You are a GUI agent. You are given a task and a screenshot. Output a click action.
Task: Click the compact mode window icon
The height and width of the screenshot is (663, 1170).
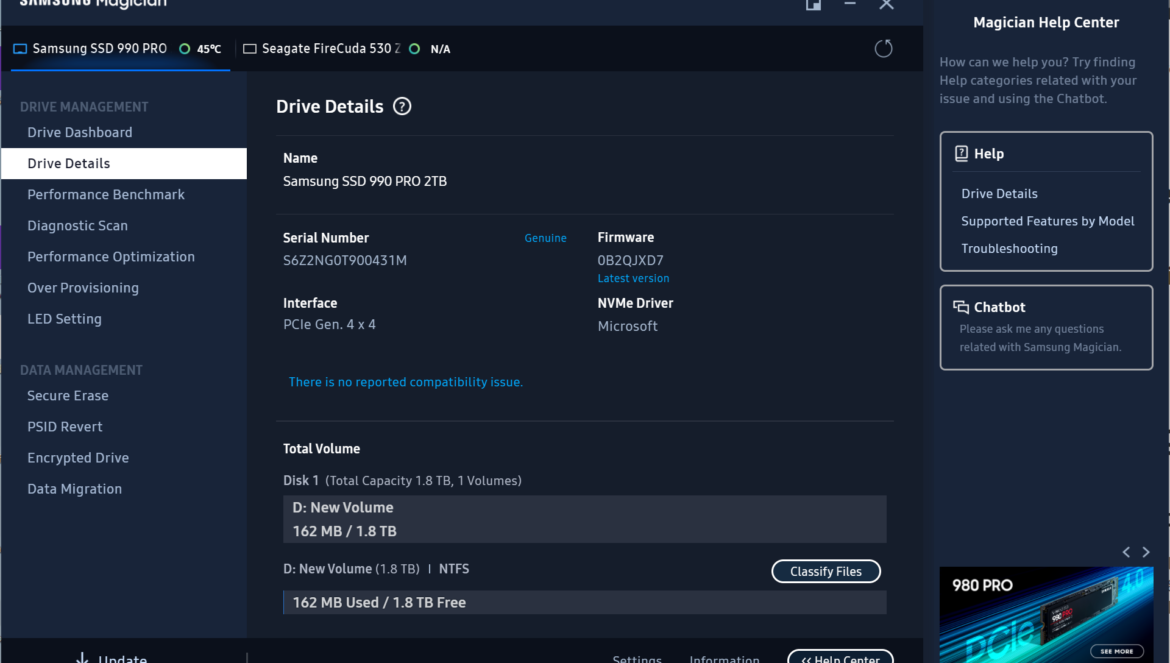(813, 4)
